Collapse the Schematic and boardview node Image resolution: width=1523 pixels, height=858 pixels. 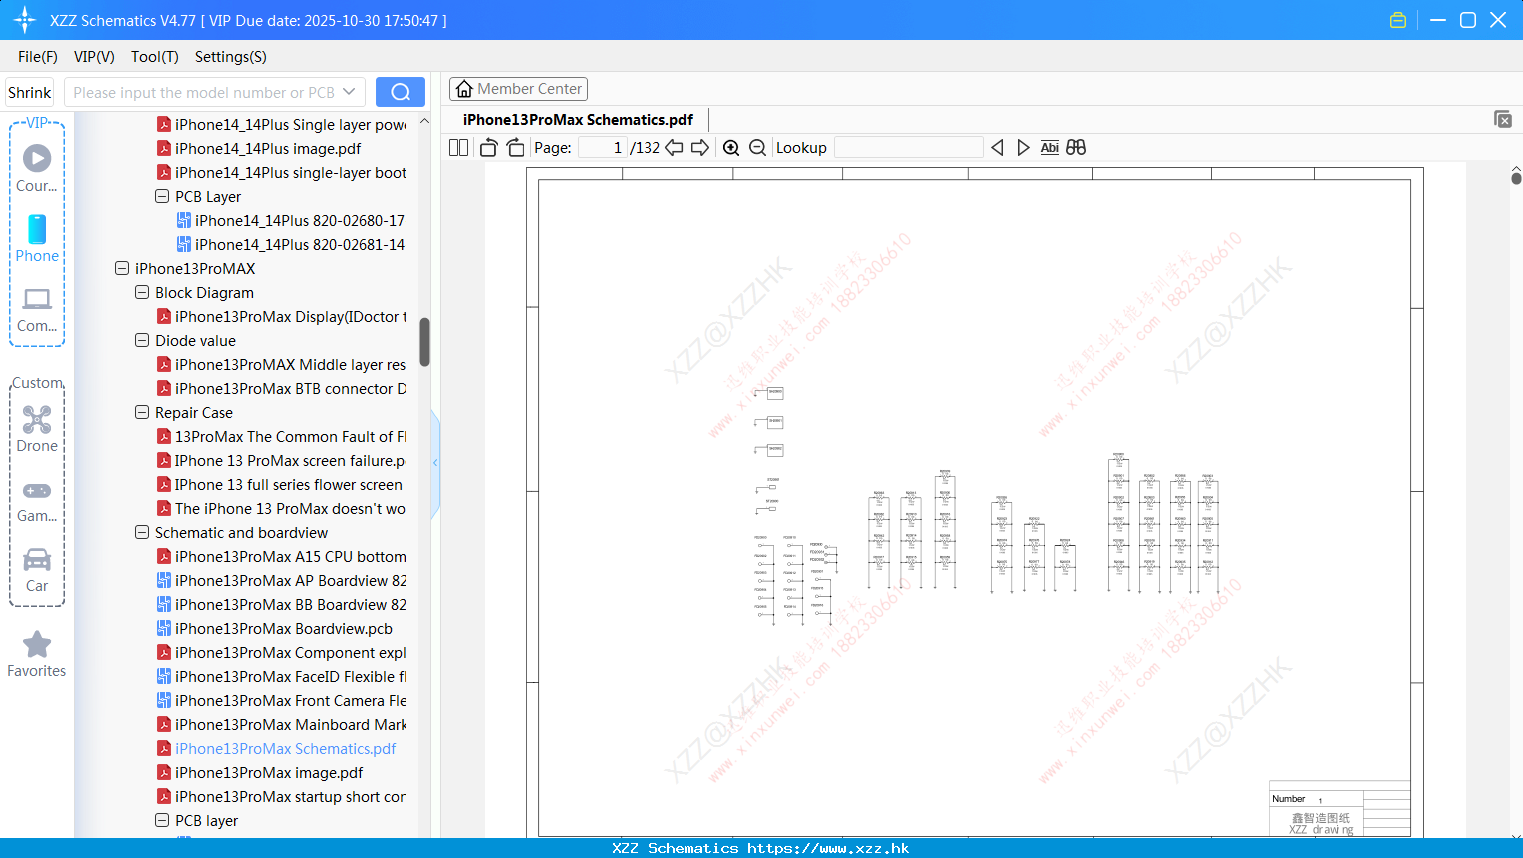(x=142, y=532)
